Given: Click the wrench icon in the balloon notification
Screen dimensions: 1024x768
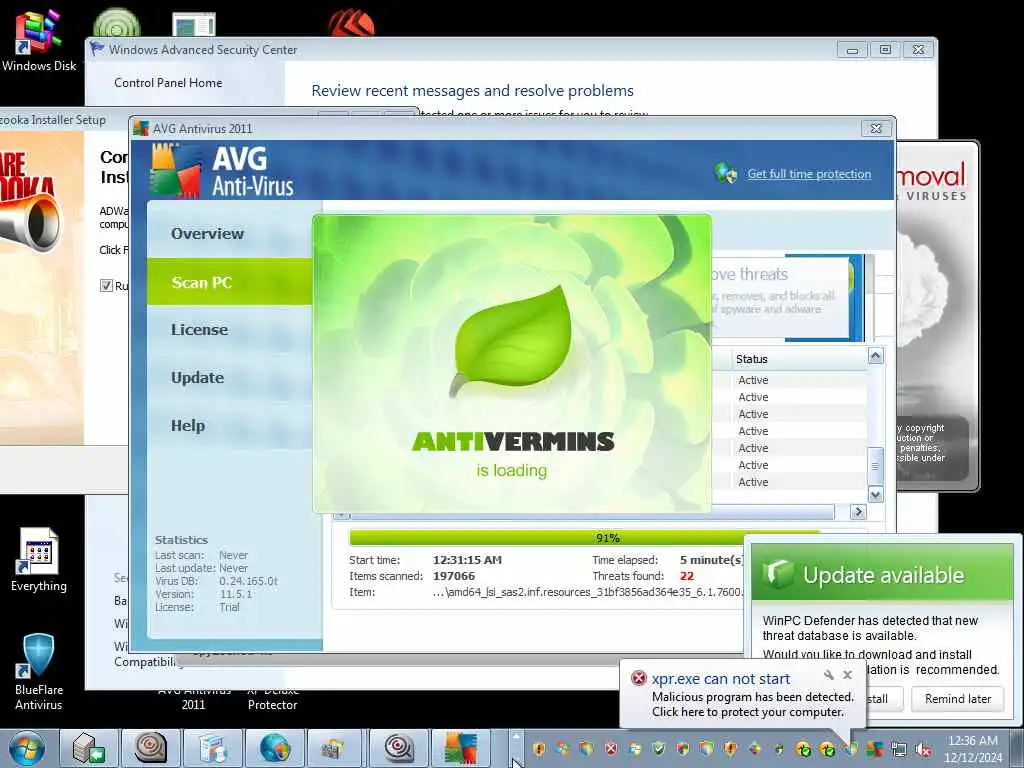Looking at the screenshot, I should pyautogui.click(x=828, y=675).
